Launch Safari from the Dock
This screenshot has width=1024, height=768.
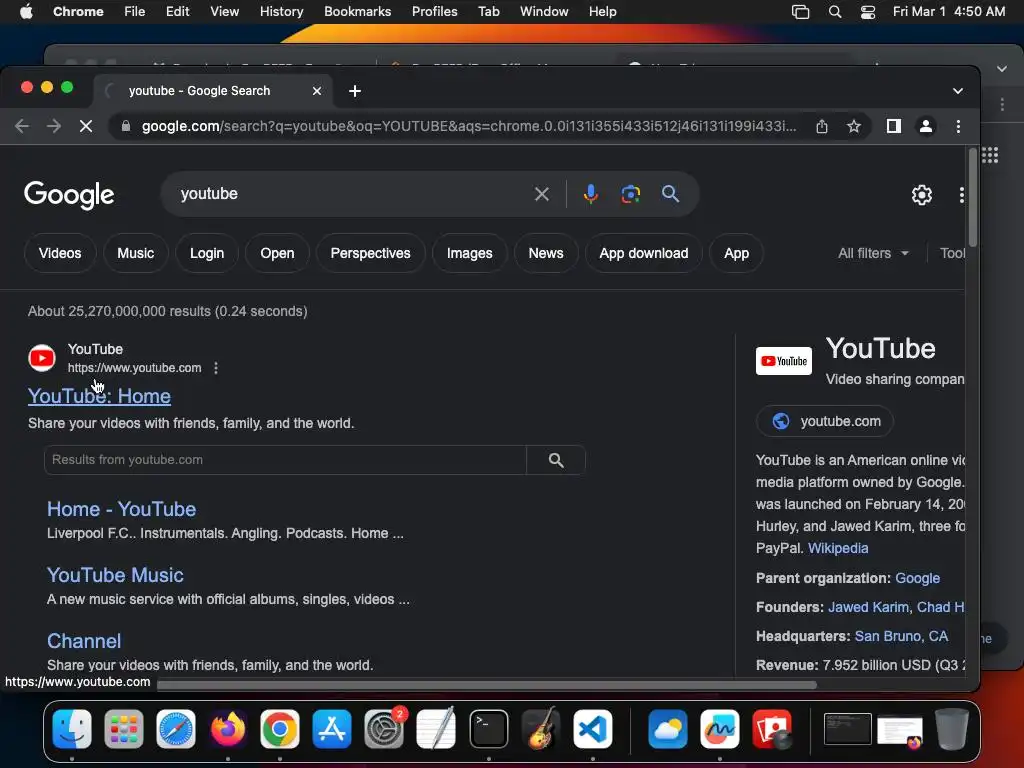tap(176, 729)
